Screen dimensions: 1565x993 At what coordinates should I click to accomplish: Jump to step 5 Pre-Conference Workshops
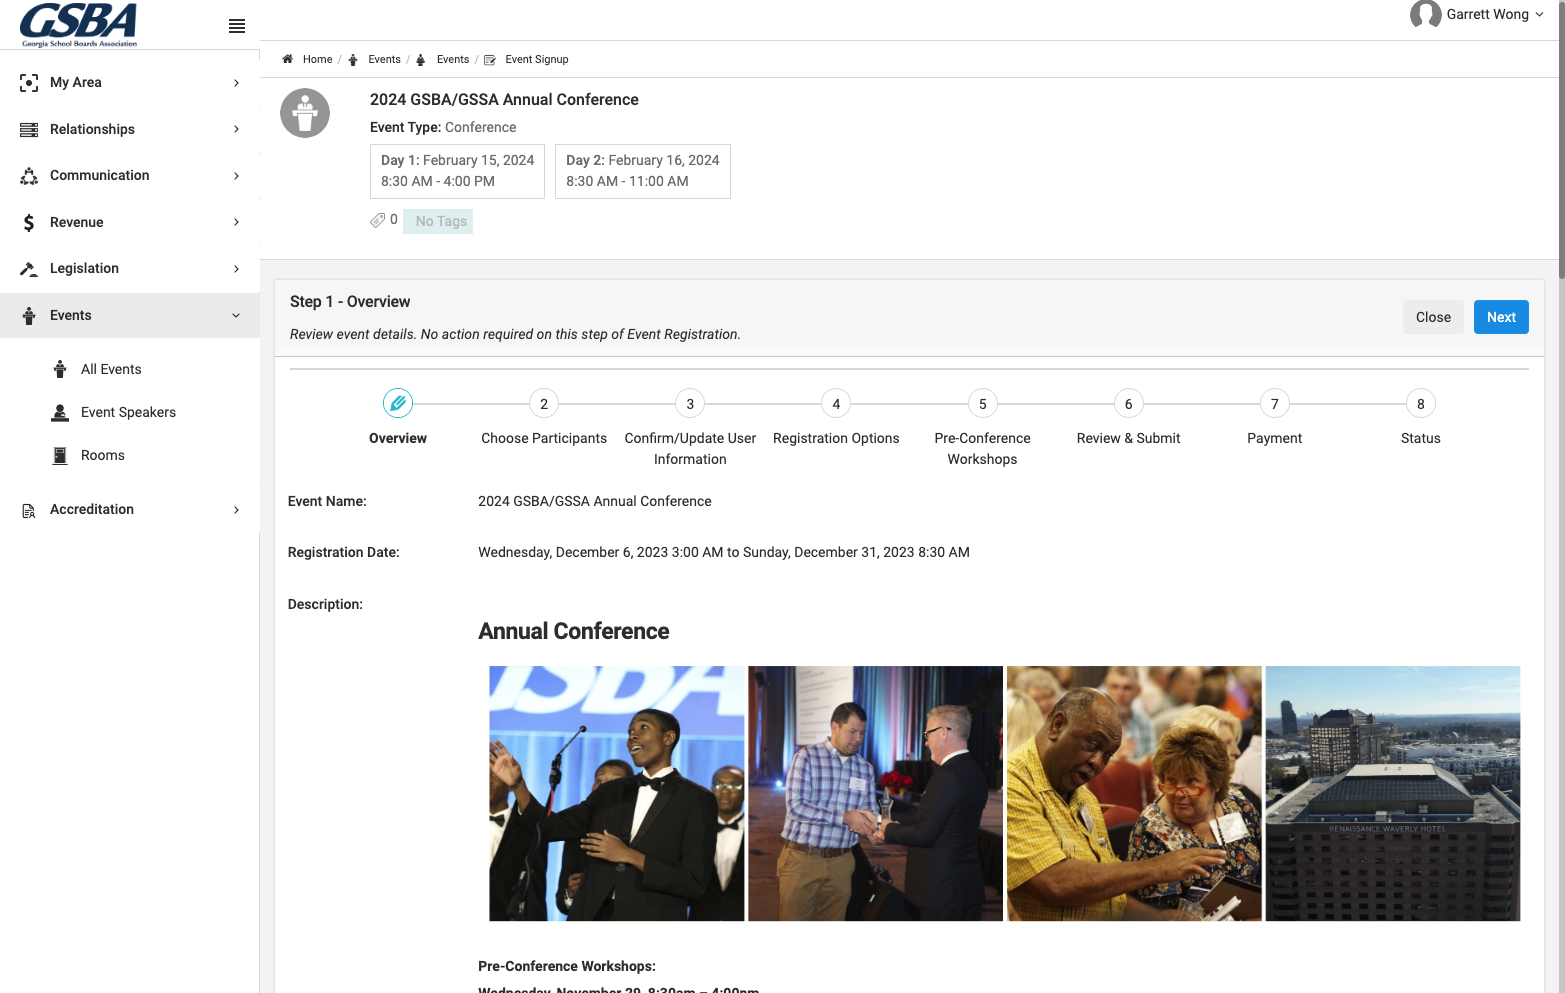tap(982, 404)
